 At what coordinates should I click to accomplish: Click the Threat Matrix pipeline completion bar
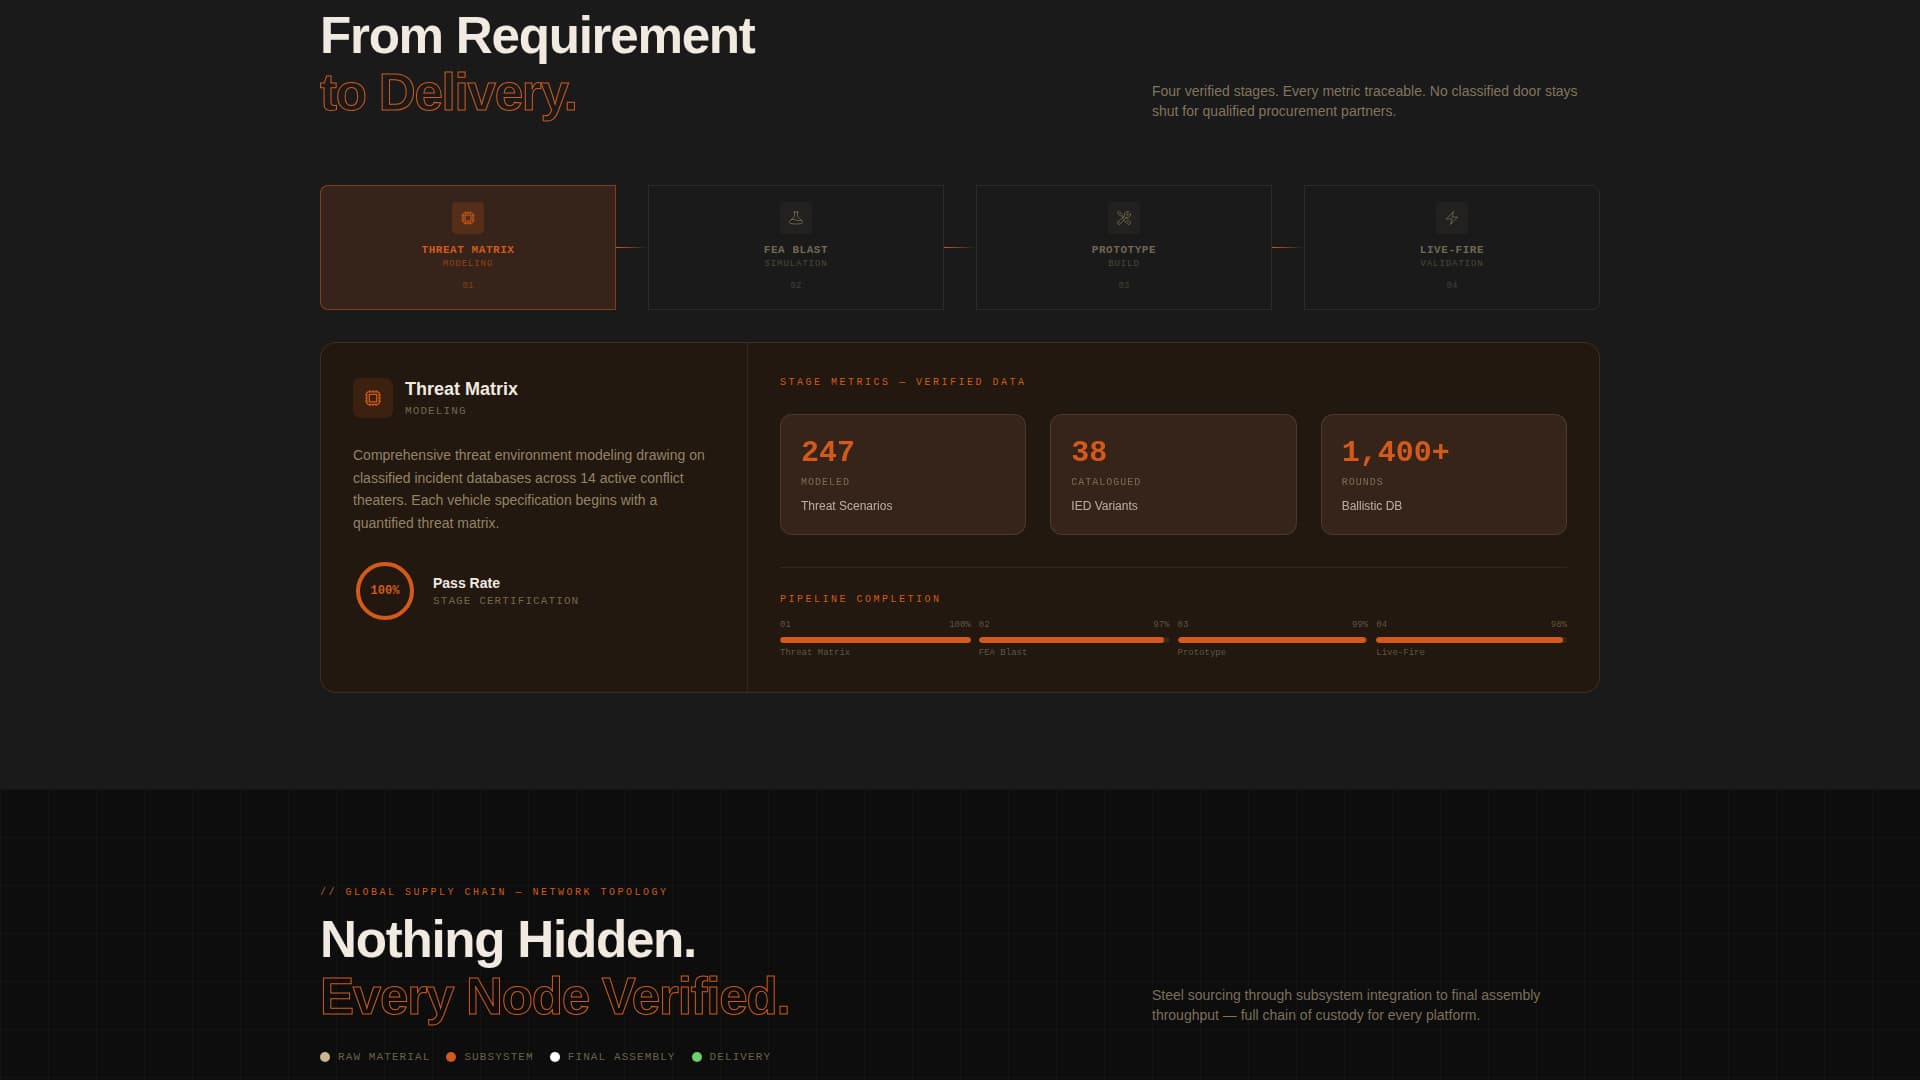[875, 639]
